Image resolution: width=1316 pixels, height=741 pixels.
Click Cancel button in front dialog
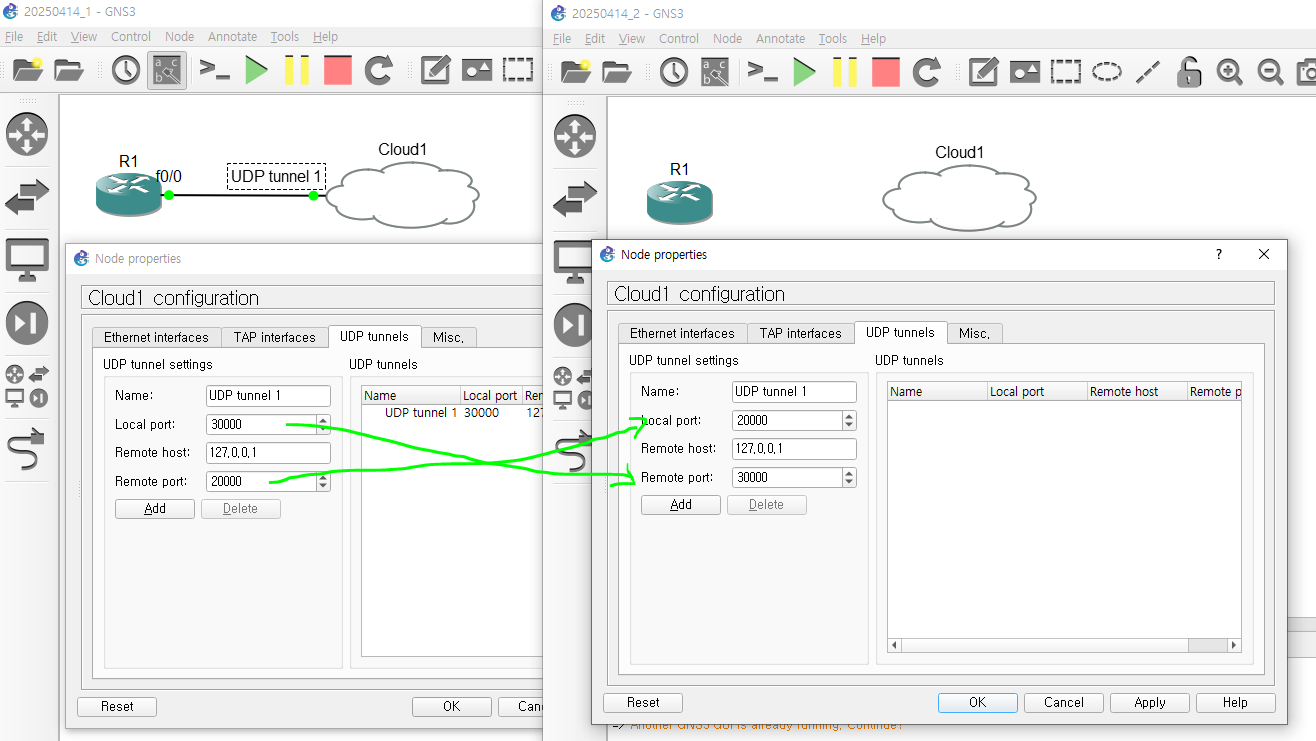pyautogui.click(x=1064, y=703)
